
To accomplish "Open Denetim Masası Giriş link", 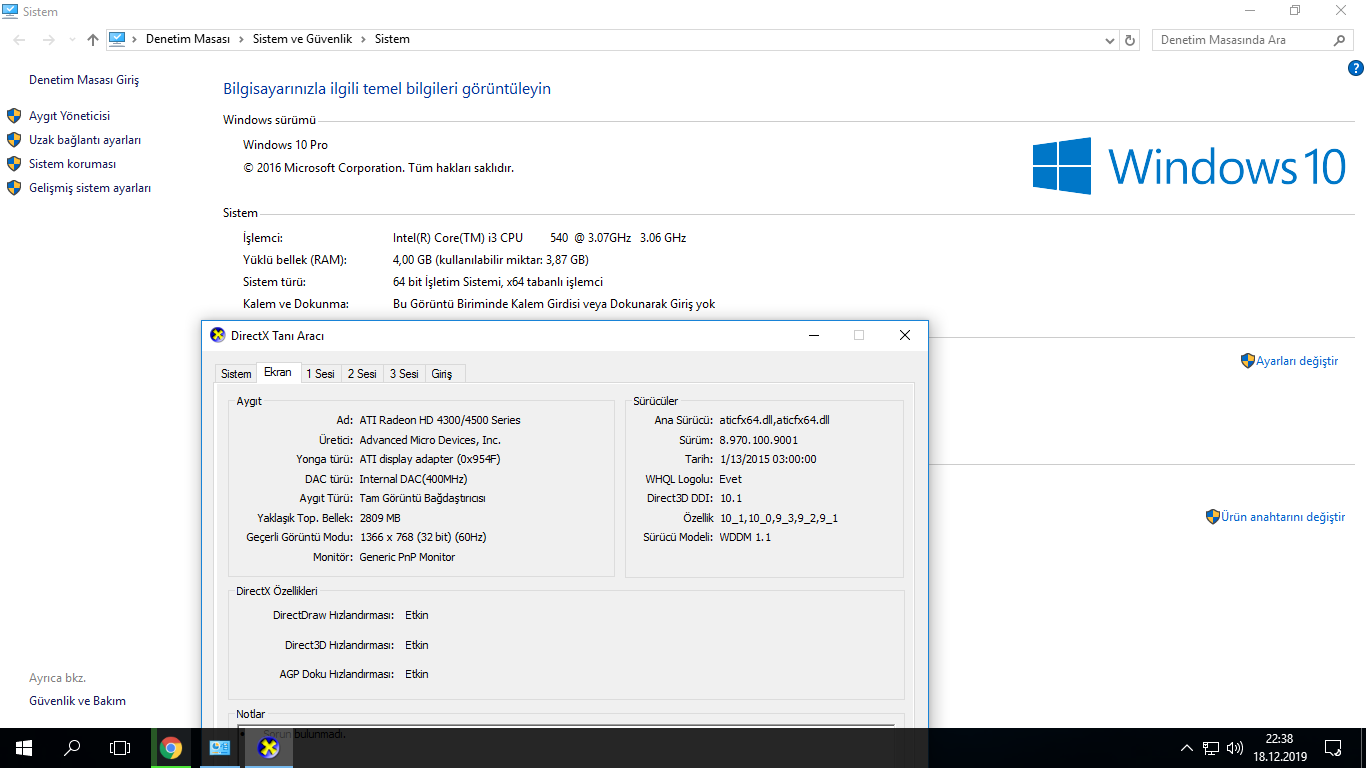I will coord(84,80).
